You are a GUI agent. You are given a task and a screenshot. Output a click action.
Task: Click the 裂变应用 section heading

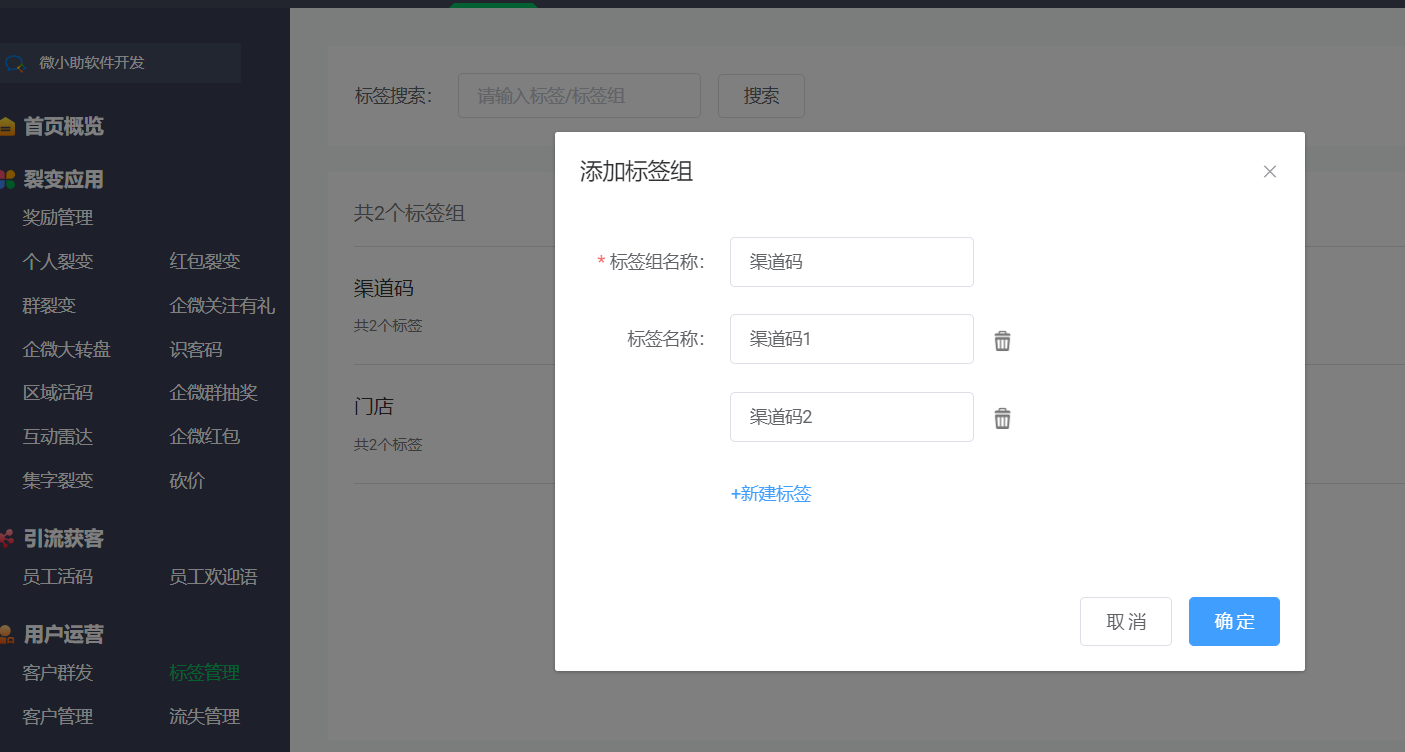click(x=63, y=180)
